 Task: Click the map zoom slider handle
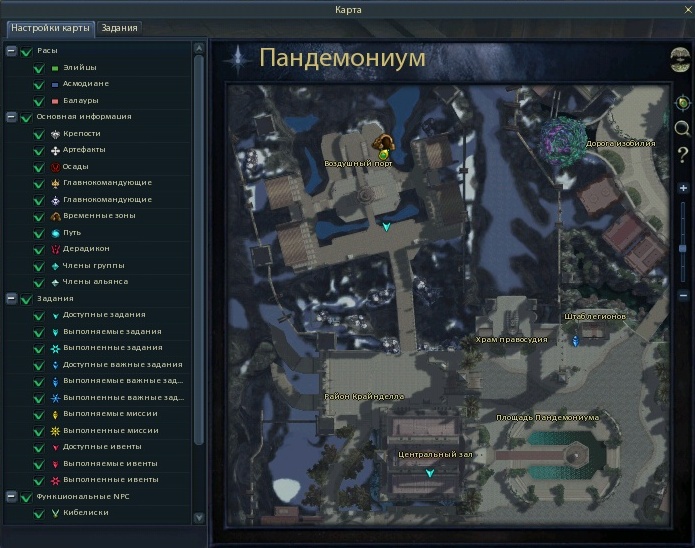[683, 248]
